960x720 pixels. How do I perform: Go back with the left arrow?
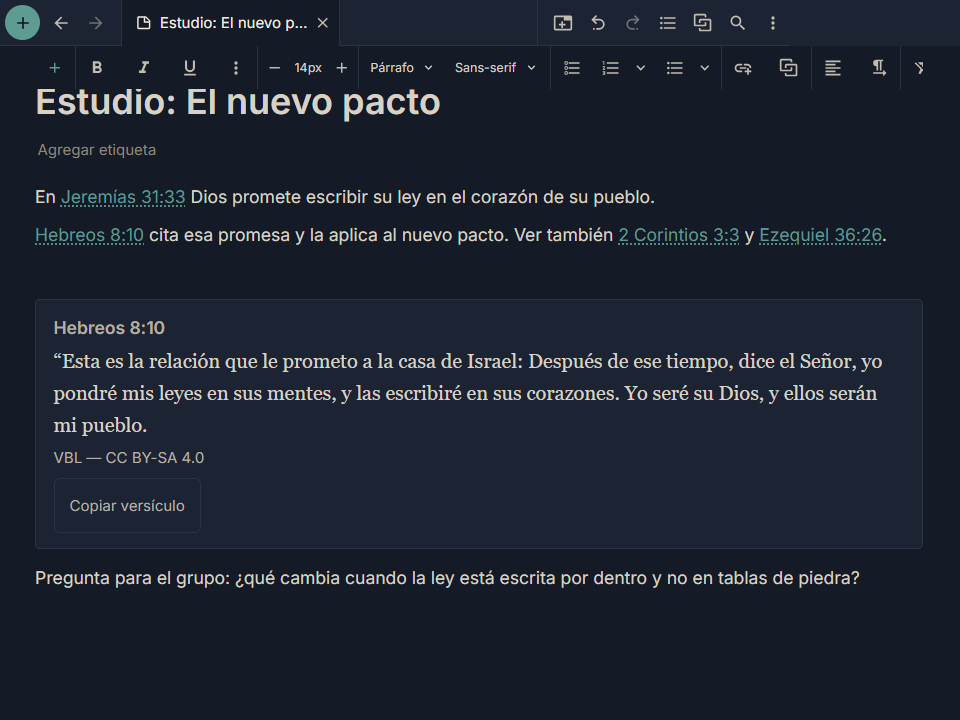[61, 23]
